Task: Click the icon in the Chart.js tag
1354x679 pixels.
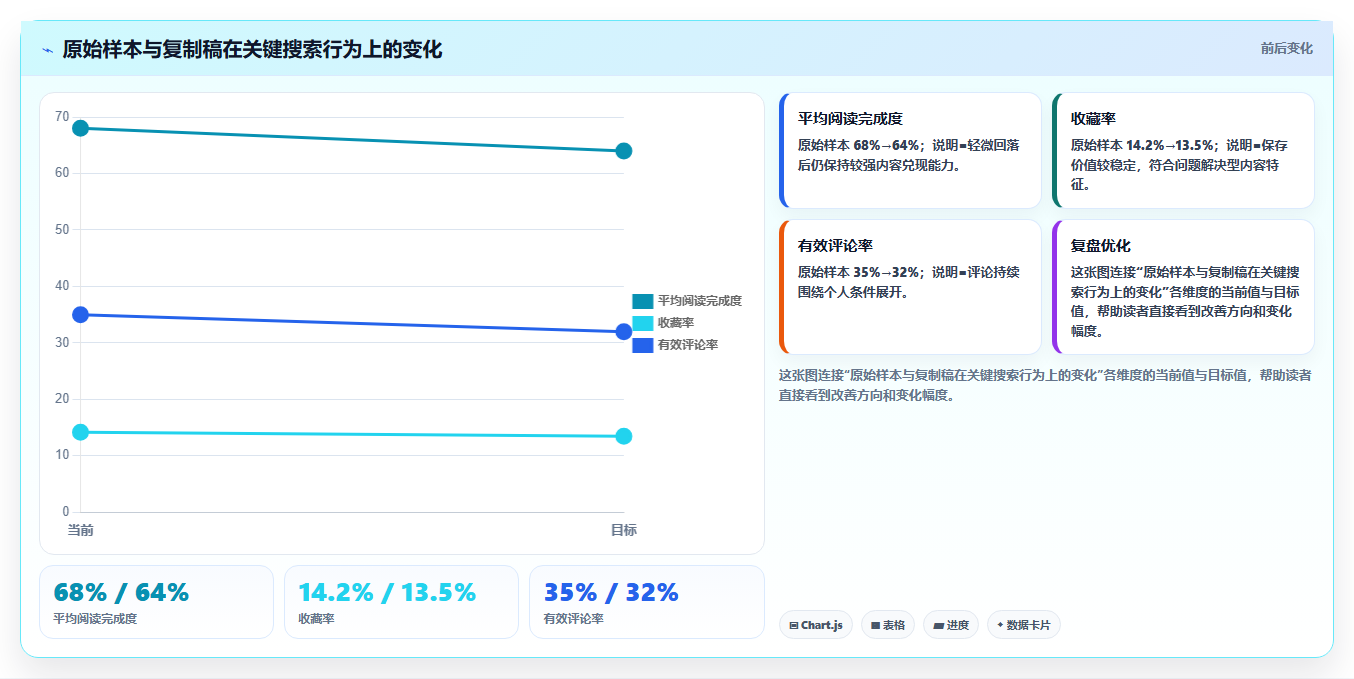Action: click(794, 626)
